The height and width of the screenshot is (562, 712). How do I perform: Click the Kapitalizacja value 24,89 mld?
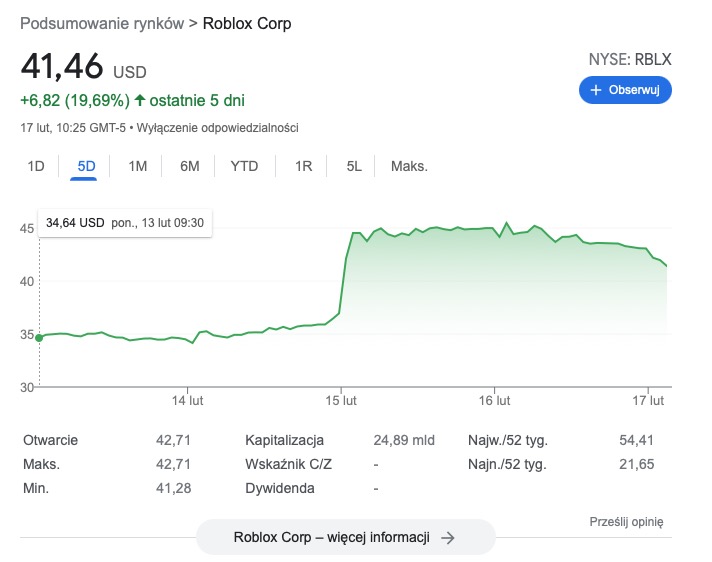tap(404, 440)
